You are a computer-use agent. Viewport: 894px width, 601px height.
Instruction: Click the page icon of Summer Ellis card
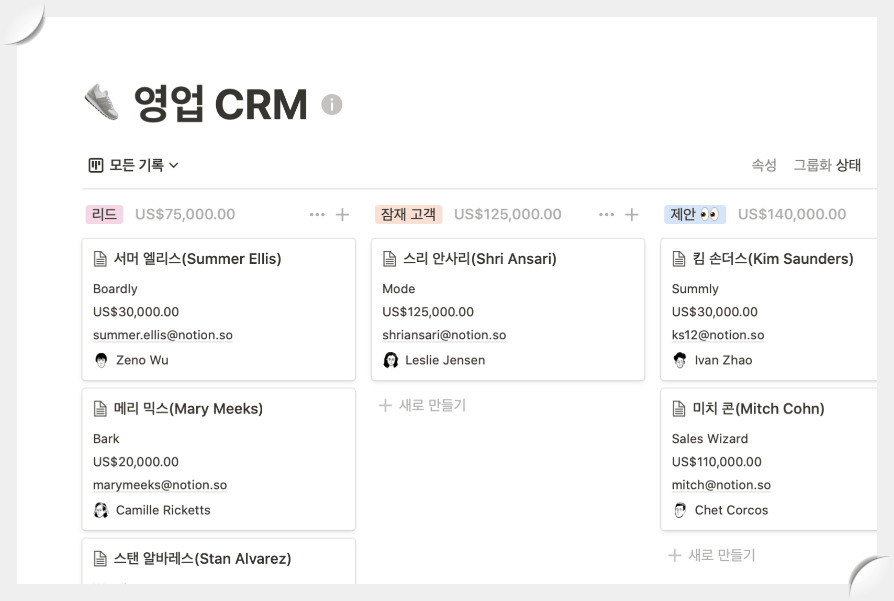[100, 259]
